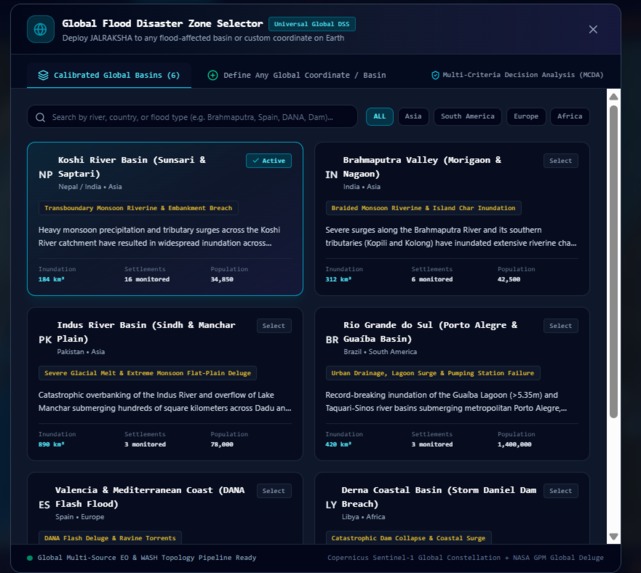This screenshot has height=573, width=641.
Task: Click the 420 km² inundation value
Action: pyautogui.click(x=338, y=445)
